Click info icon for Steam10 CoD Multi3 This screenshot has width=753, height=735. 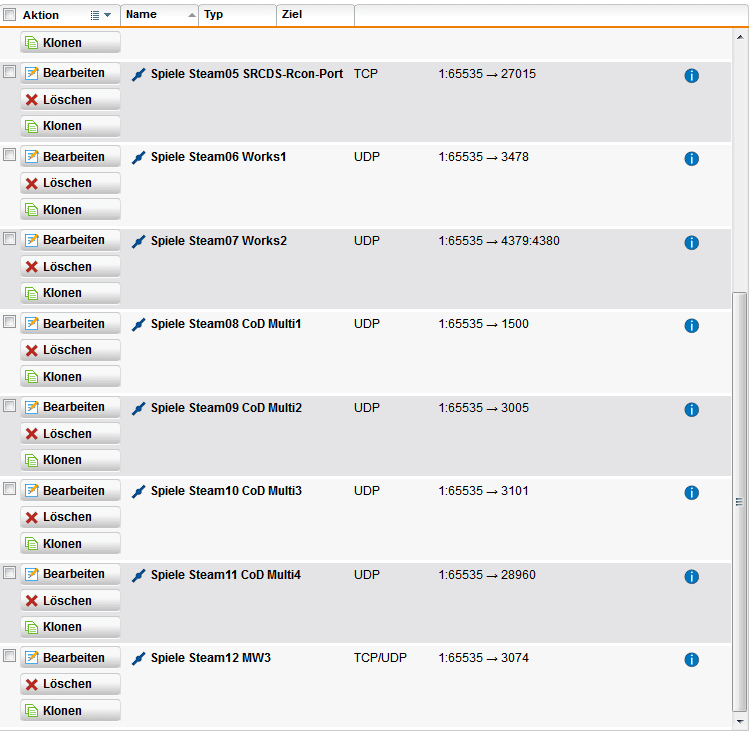tap(691, 493)
